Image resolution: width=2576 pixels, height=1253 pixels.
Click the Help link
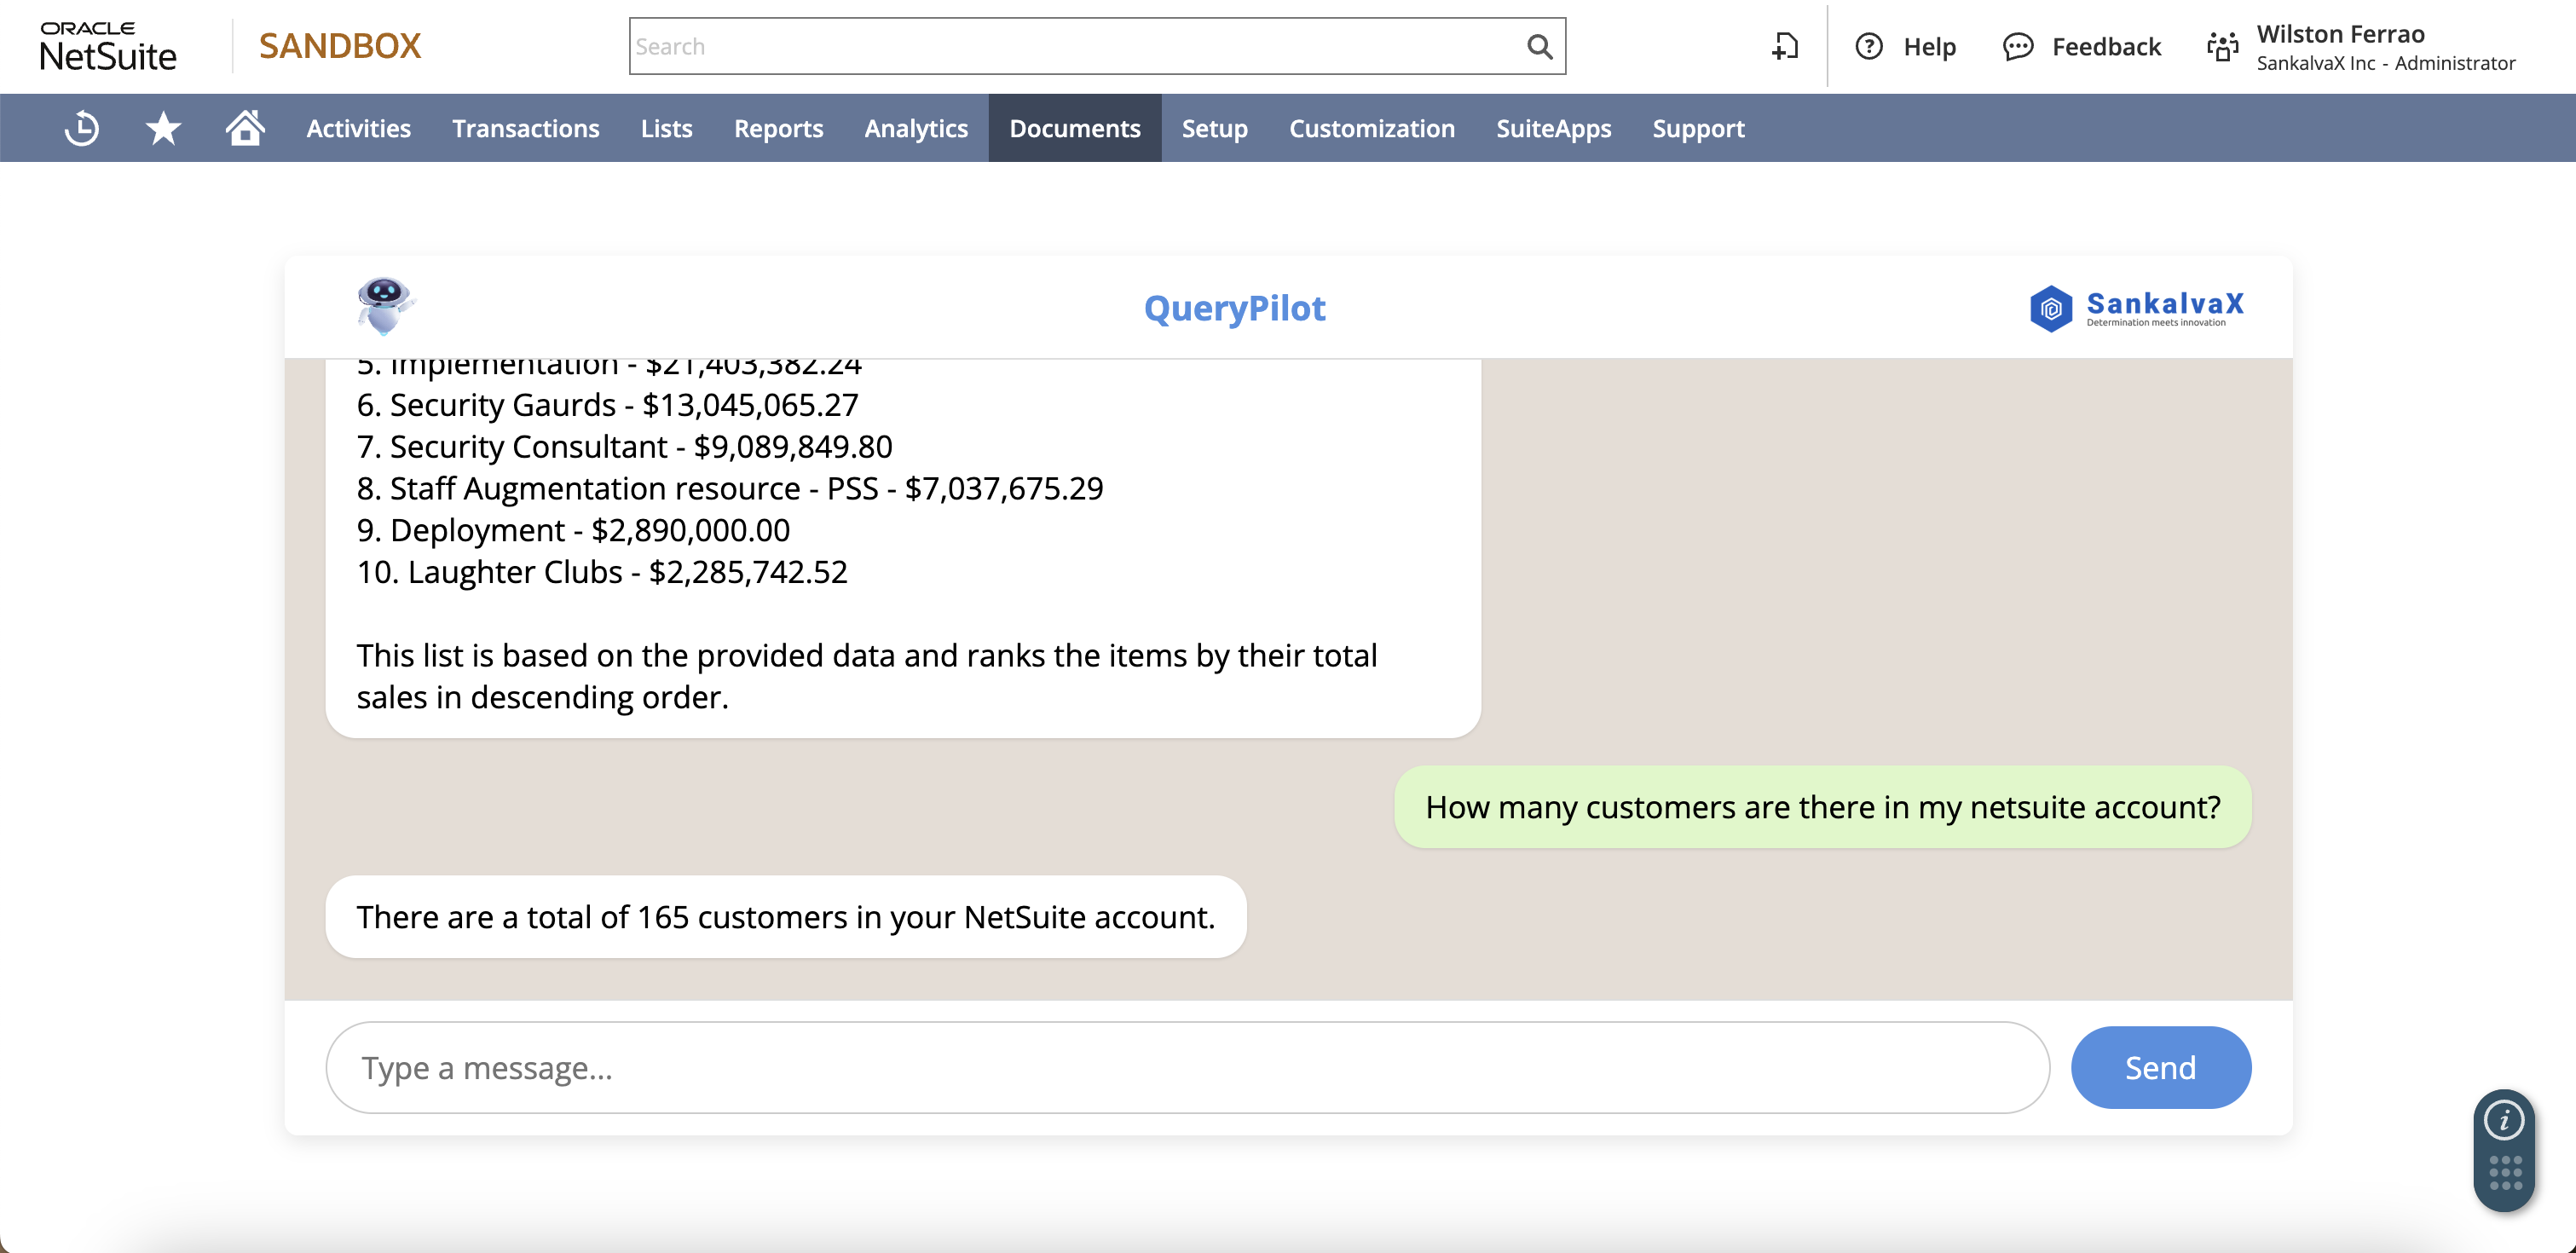pyautogui.click(x=1929, y=47)
